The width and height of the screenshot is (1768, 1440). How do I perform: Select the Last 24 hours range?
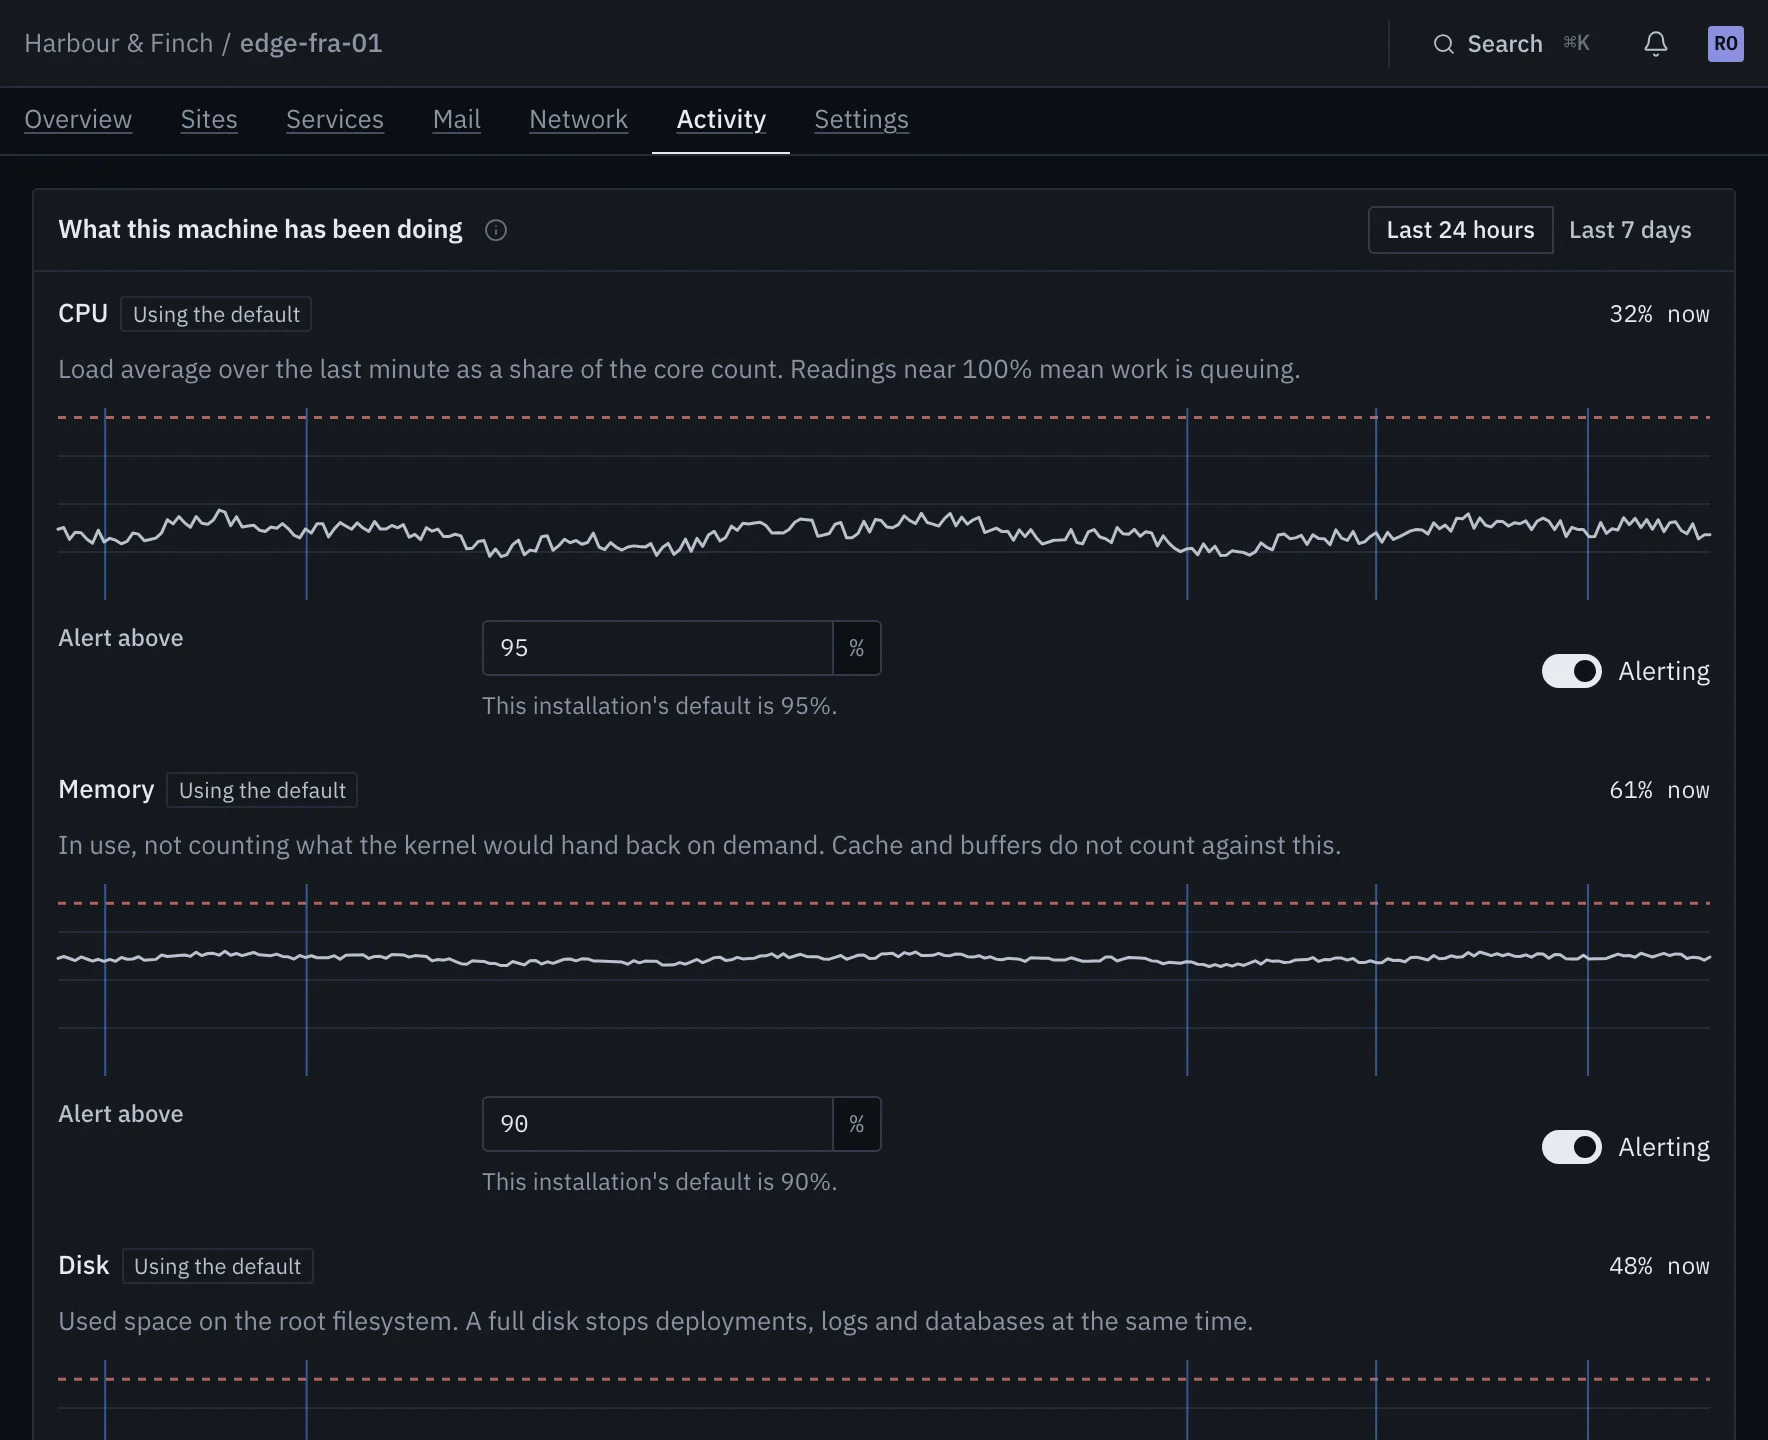click(1460, 230)
